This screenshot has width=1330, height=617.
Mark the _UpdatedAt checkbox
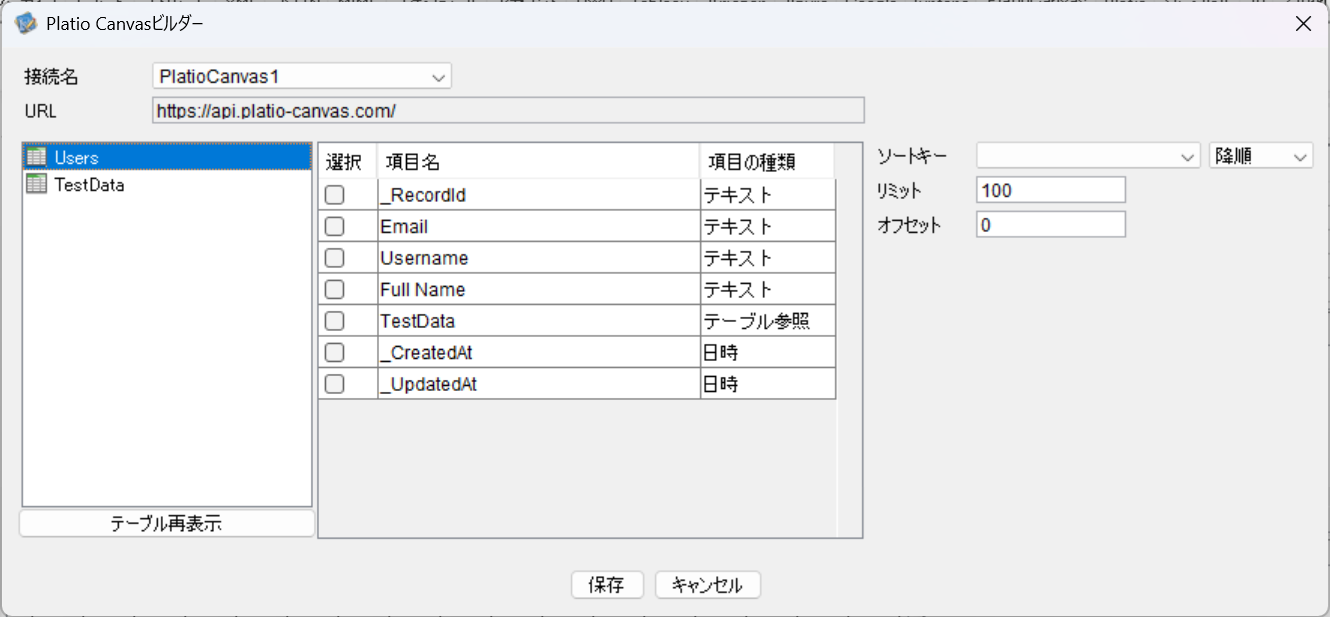point(335,384)
